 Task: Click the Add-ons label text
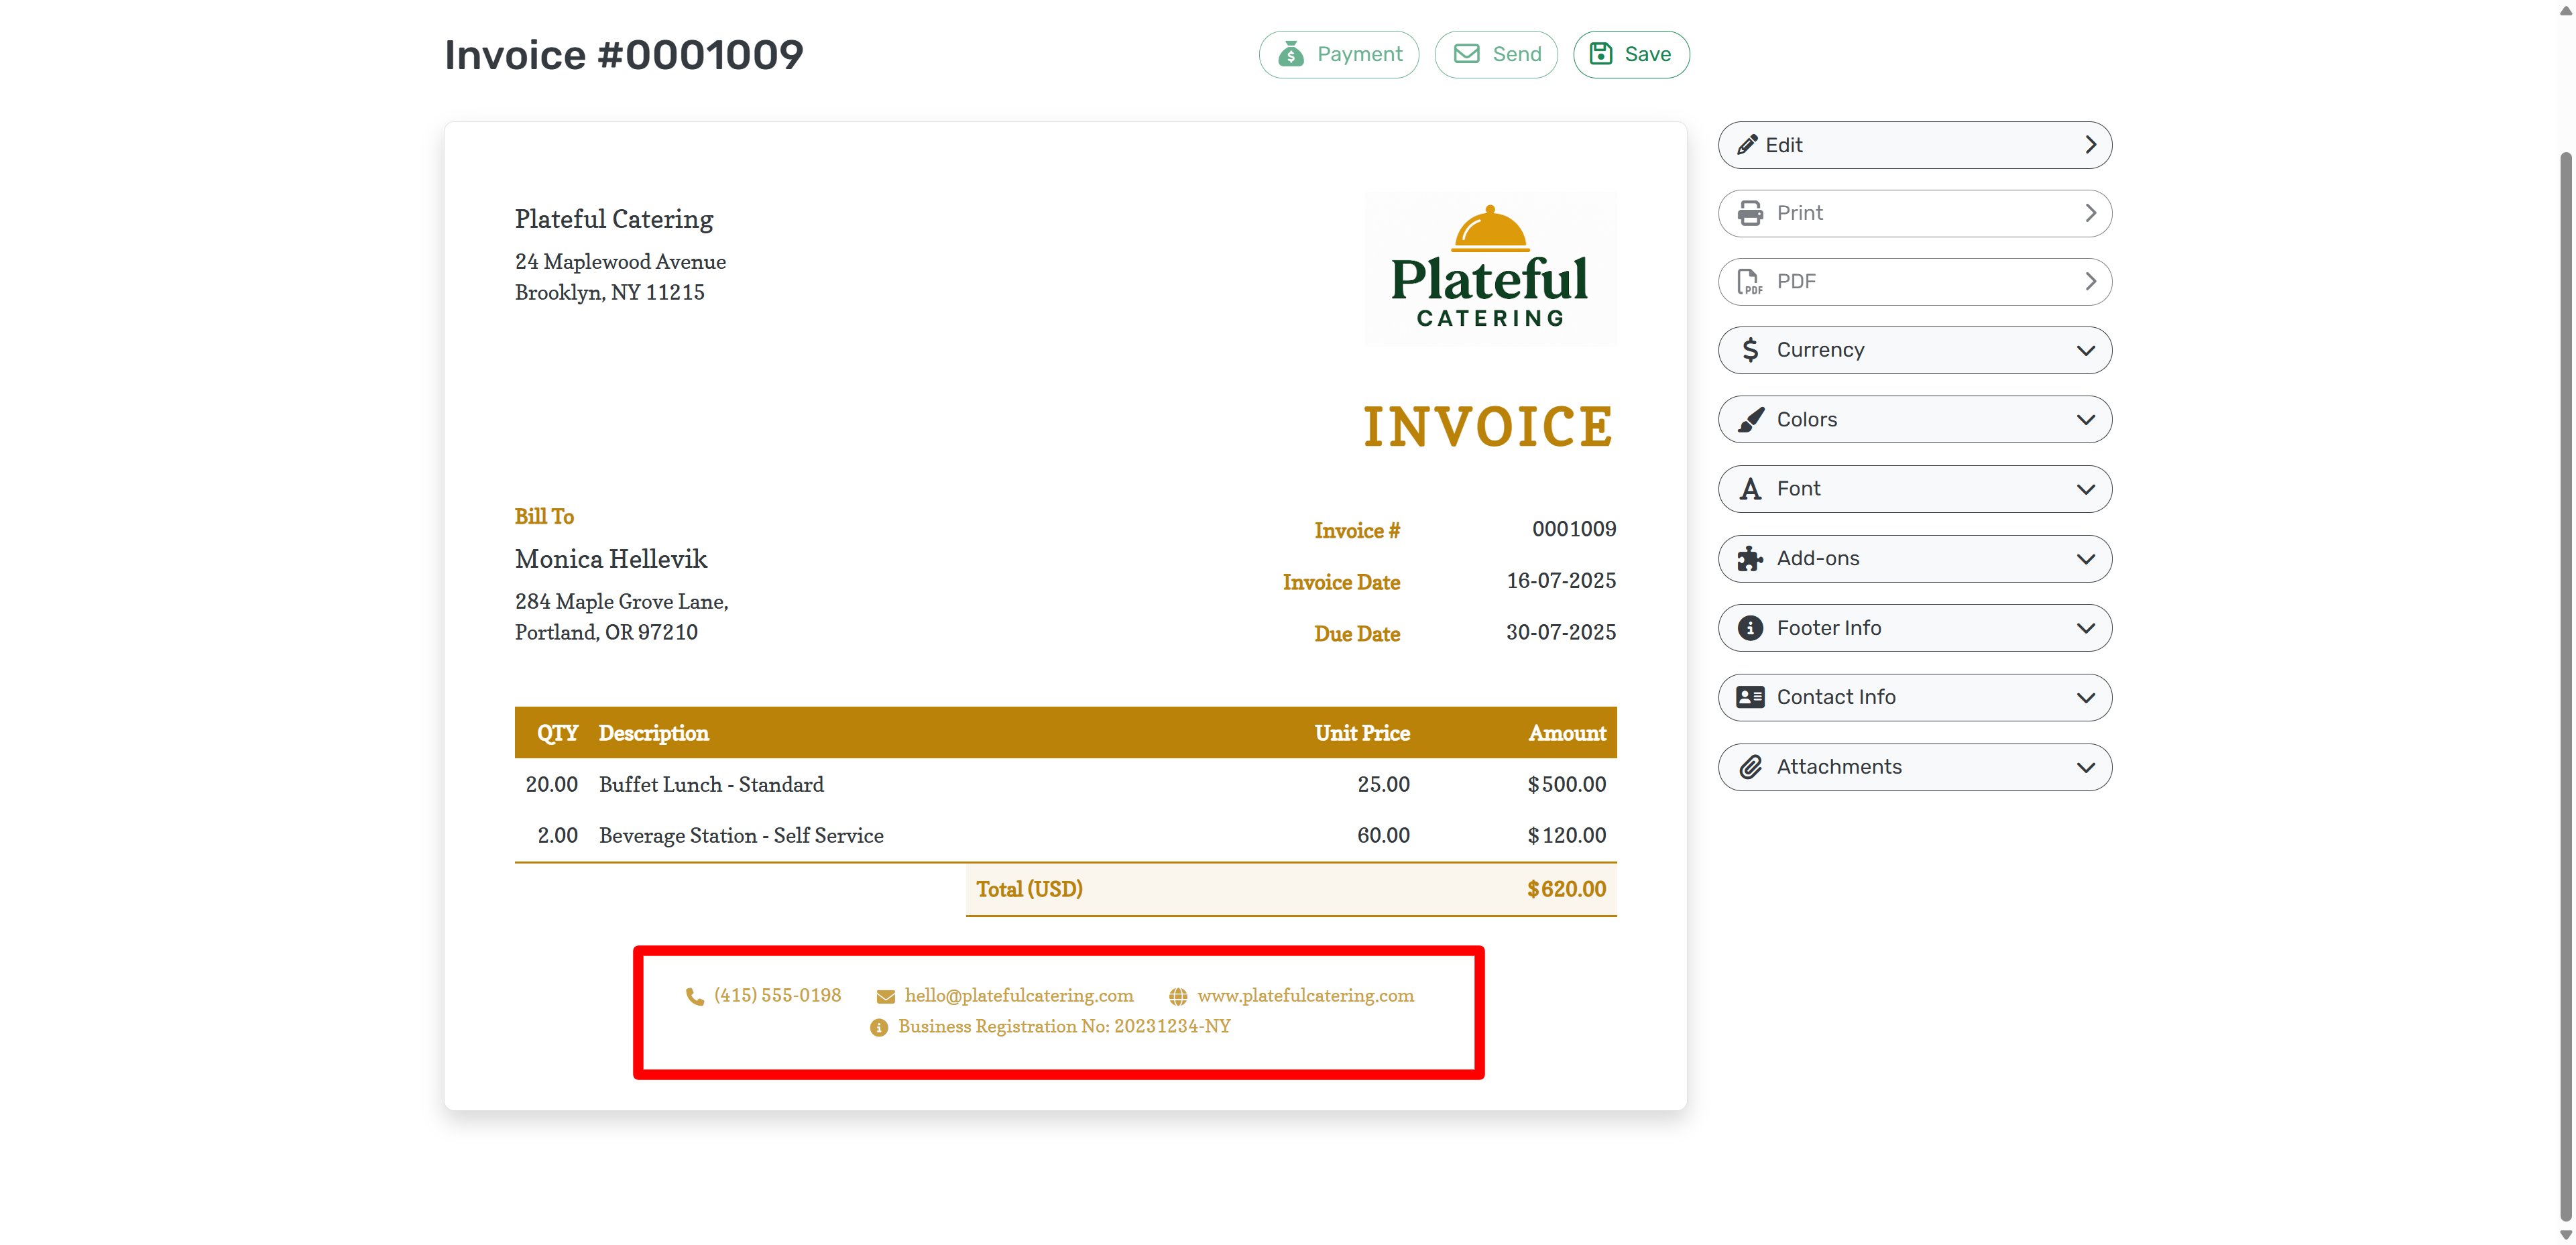[1817, 558]
